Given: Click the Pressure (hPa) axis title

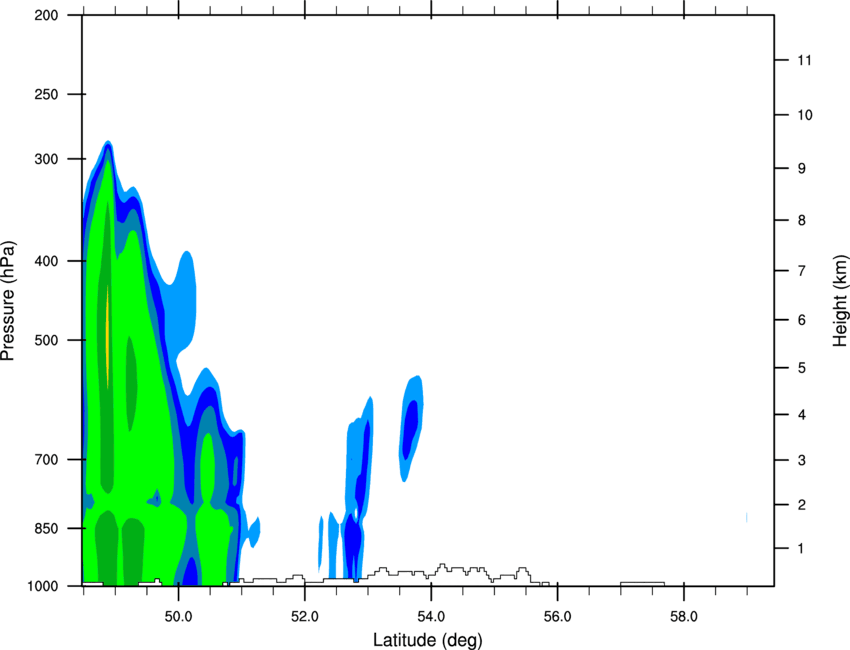Looking at the screenshot, I should click(8, 301).
